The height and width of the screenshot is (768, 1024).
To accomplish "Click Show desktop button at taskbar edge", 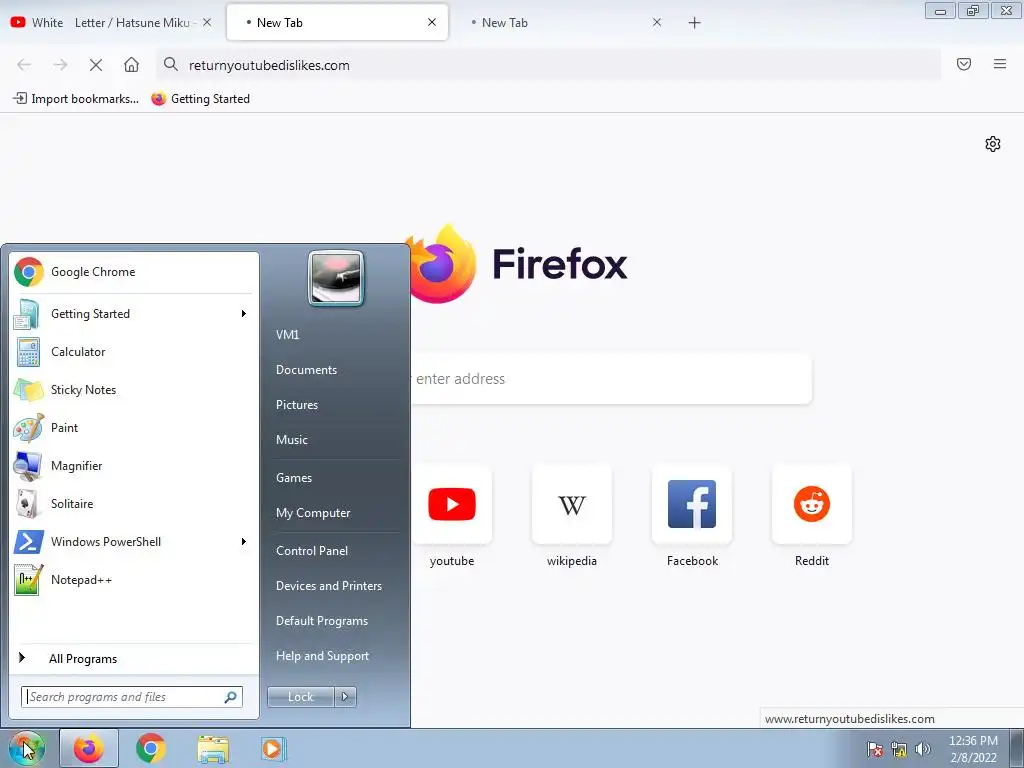I will [1017, 748].
